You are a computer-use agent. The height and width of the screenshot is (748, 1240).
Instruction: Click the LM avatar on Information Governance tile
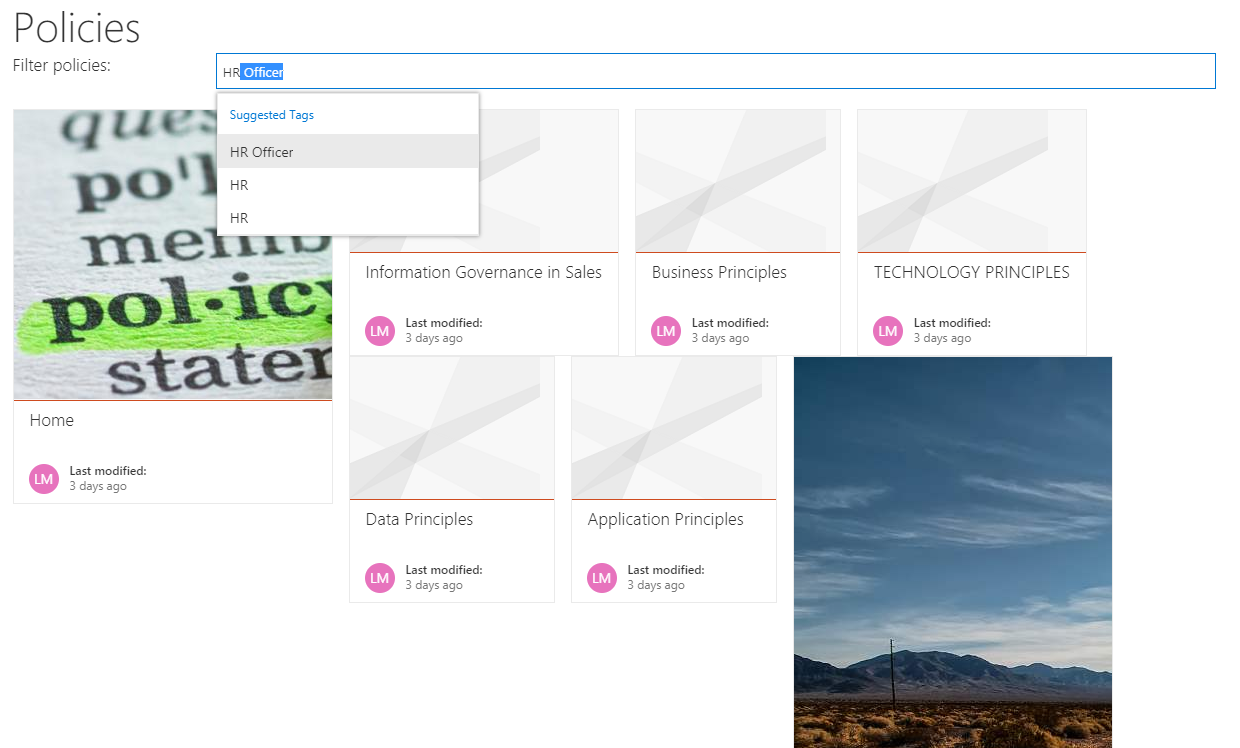[x=379, y=330]
